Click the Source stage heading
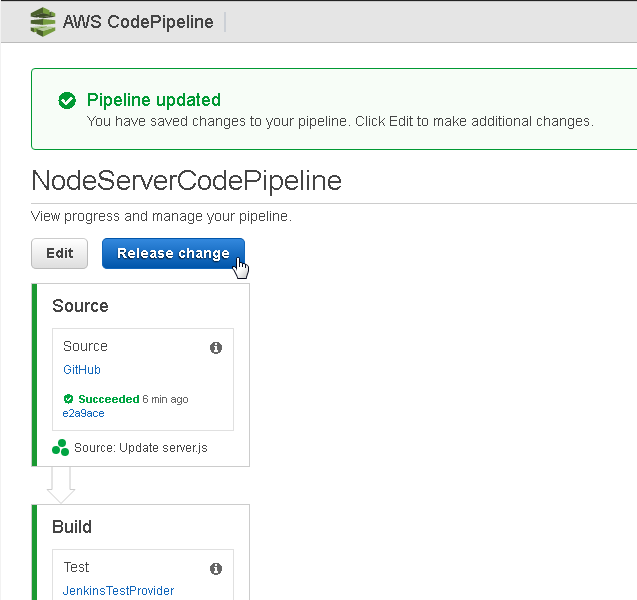Image resolution: width=637 pixels, height=600 pixels. pyautogui.click(x=80, y=306)
